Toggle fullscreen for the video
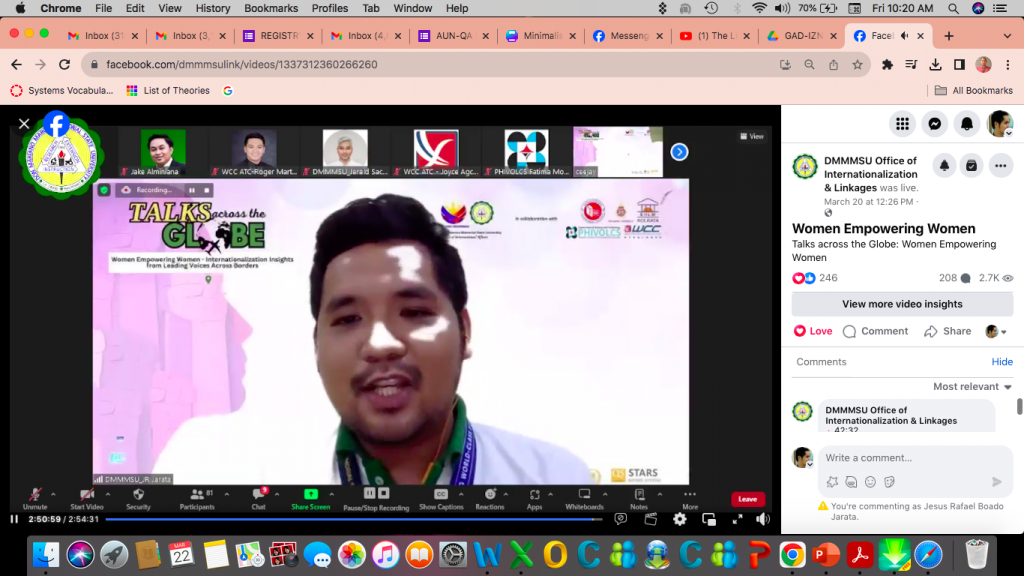1024x576 pixels. (x=737, y=519)
